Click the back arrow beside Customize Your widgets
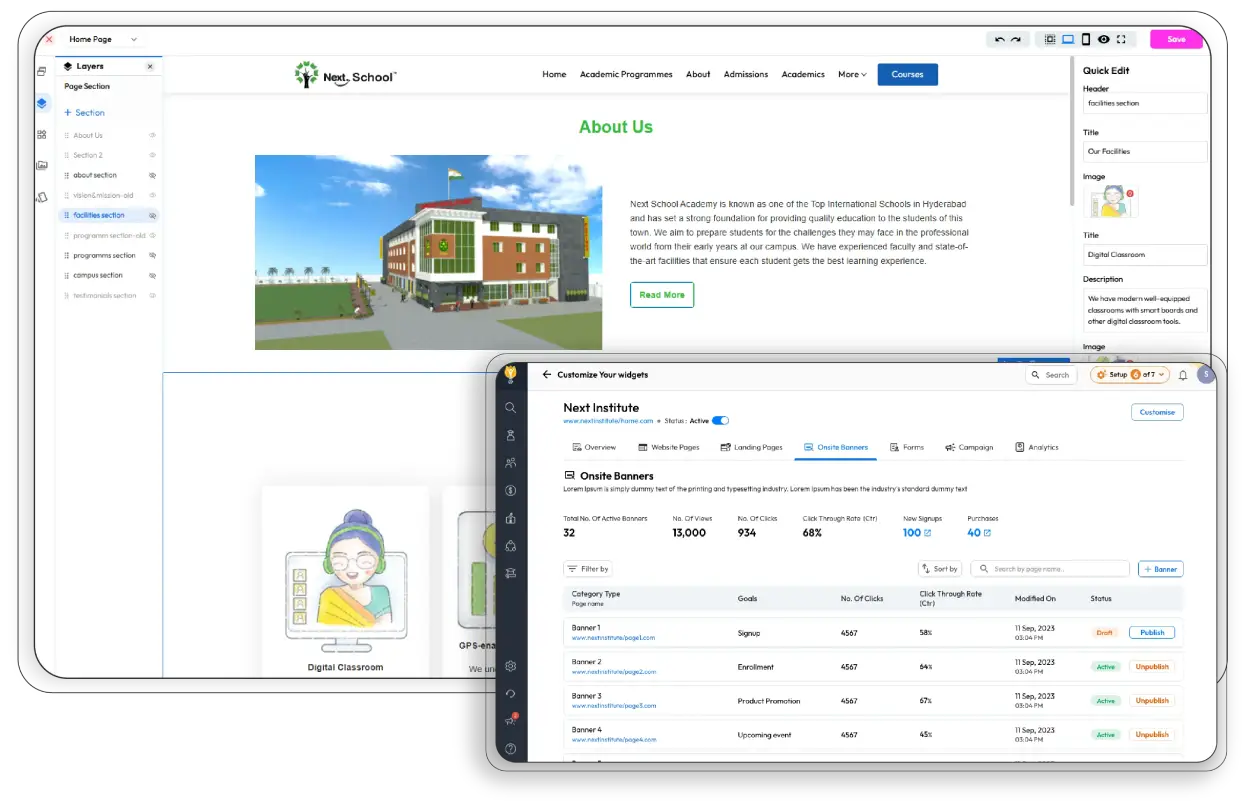Image resolution: width=1250 pixels, height=809 pixels. point(547,375)
